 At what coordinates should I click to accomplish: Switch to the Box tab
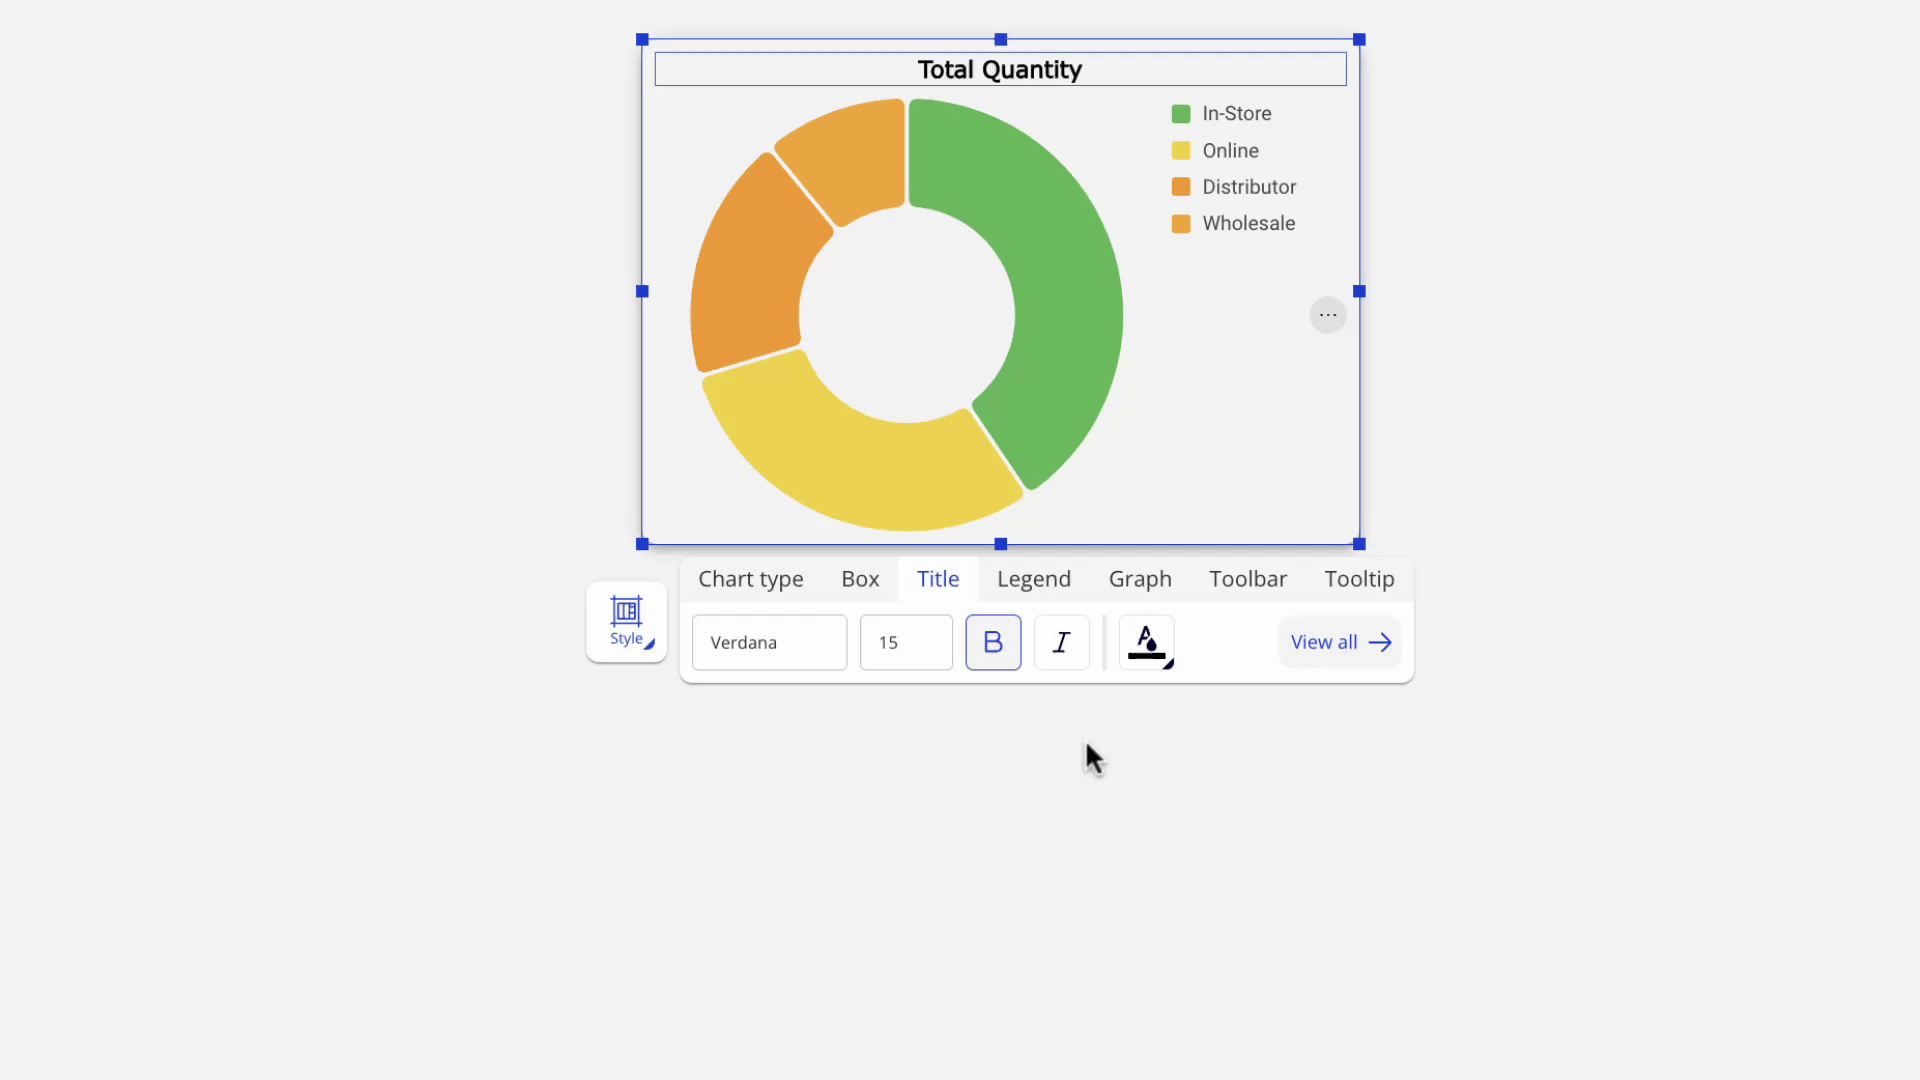coord(860,579)
